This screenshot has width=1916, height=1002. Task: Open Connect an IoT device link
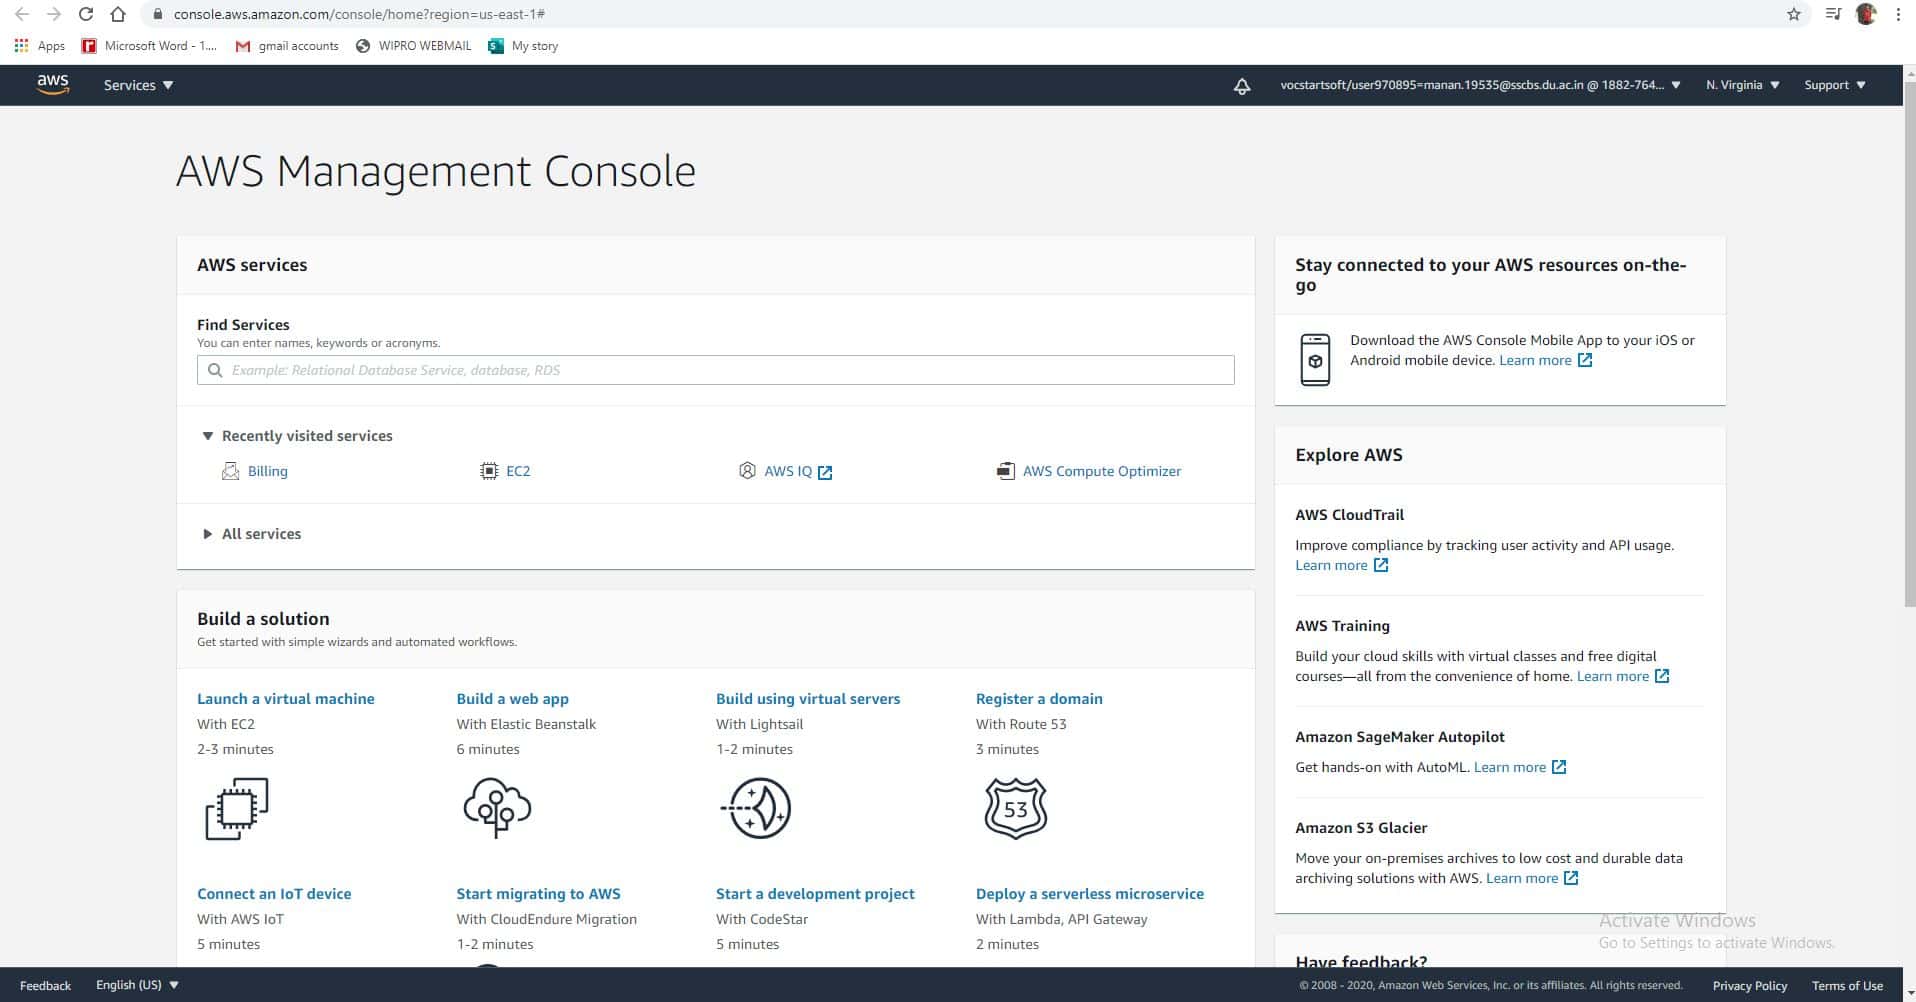[274, 894]
